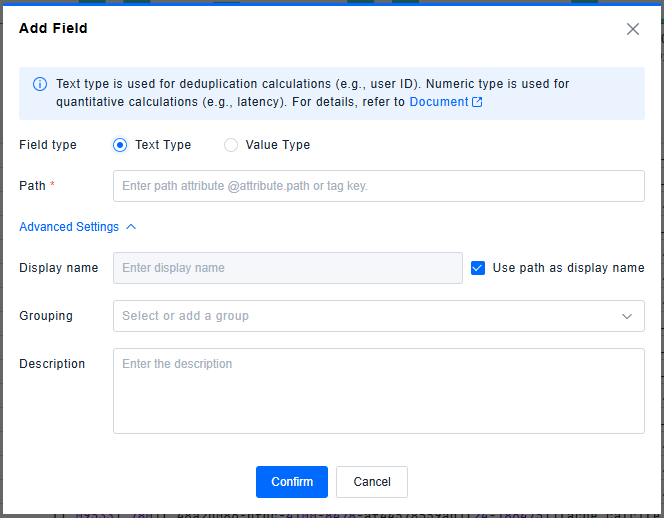This screenshot has width=664, height=518.
Task: Click the Display name text box
Action: 287,268
